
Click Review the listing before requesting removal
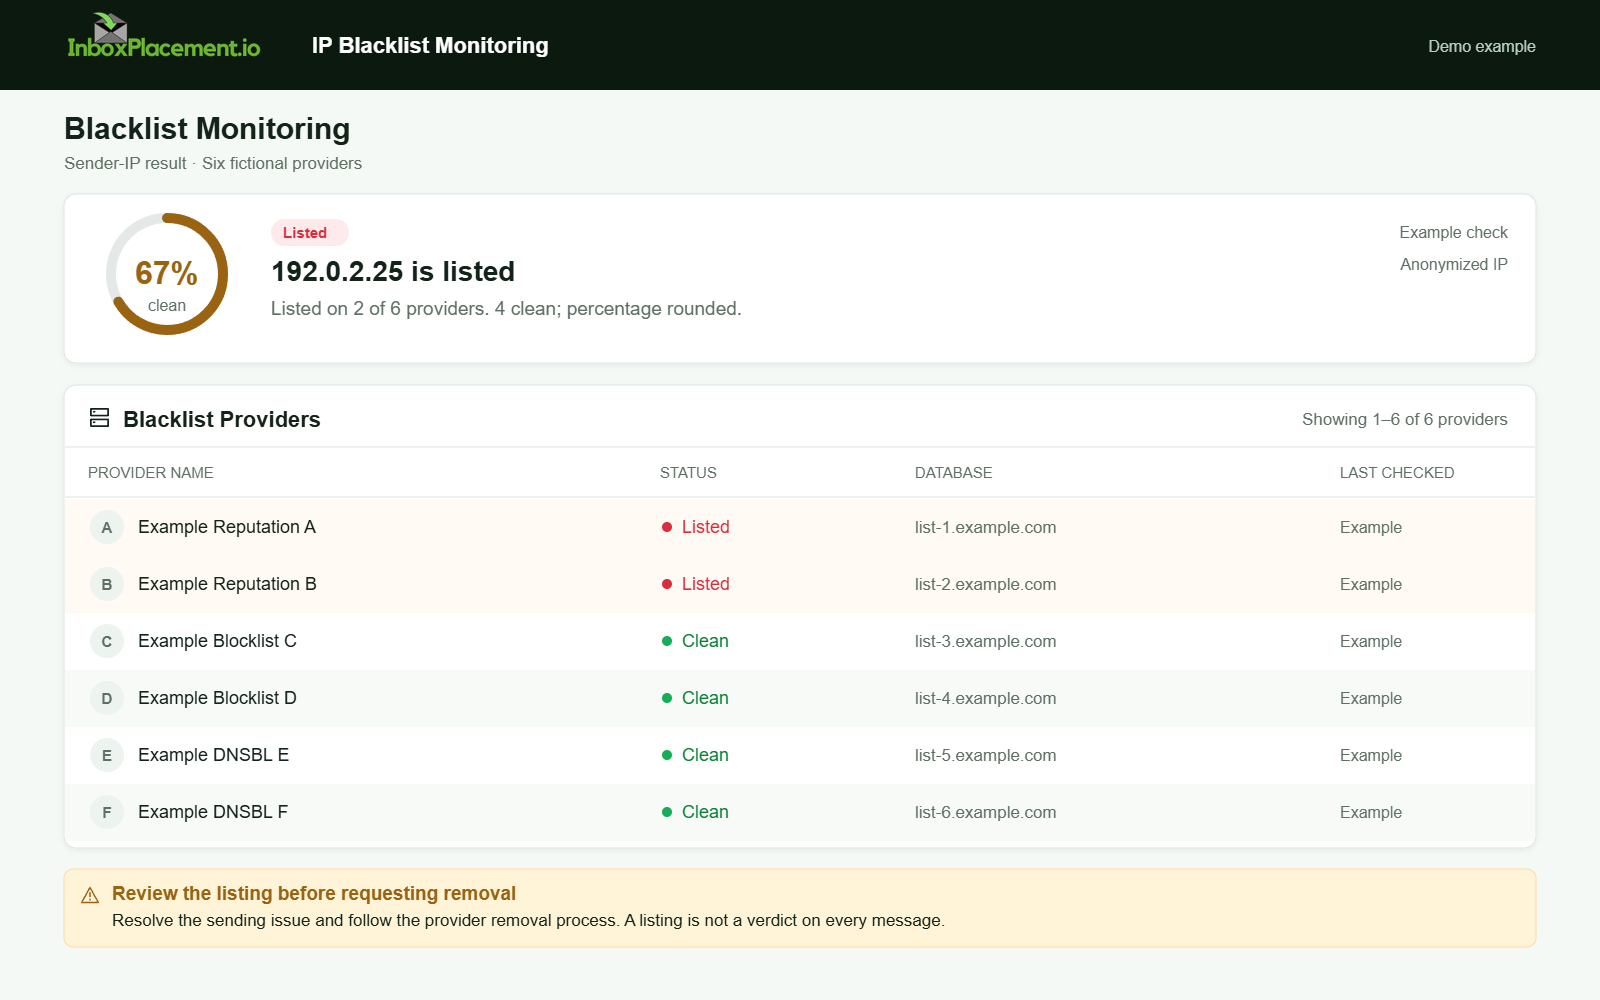pyautogui.click(x=314, y=893)
